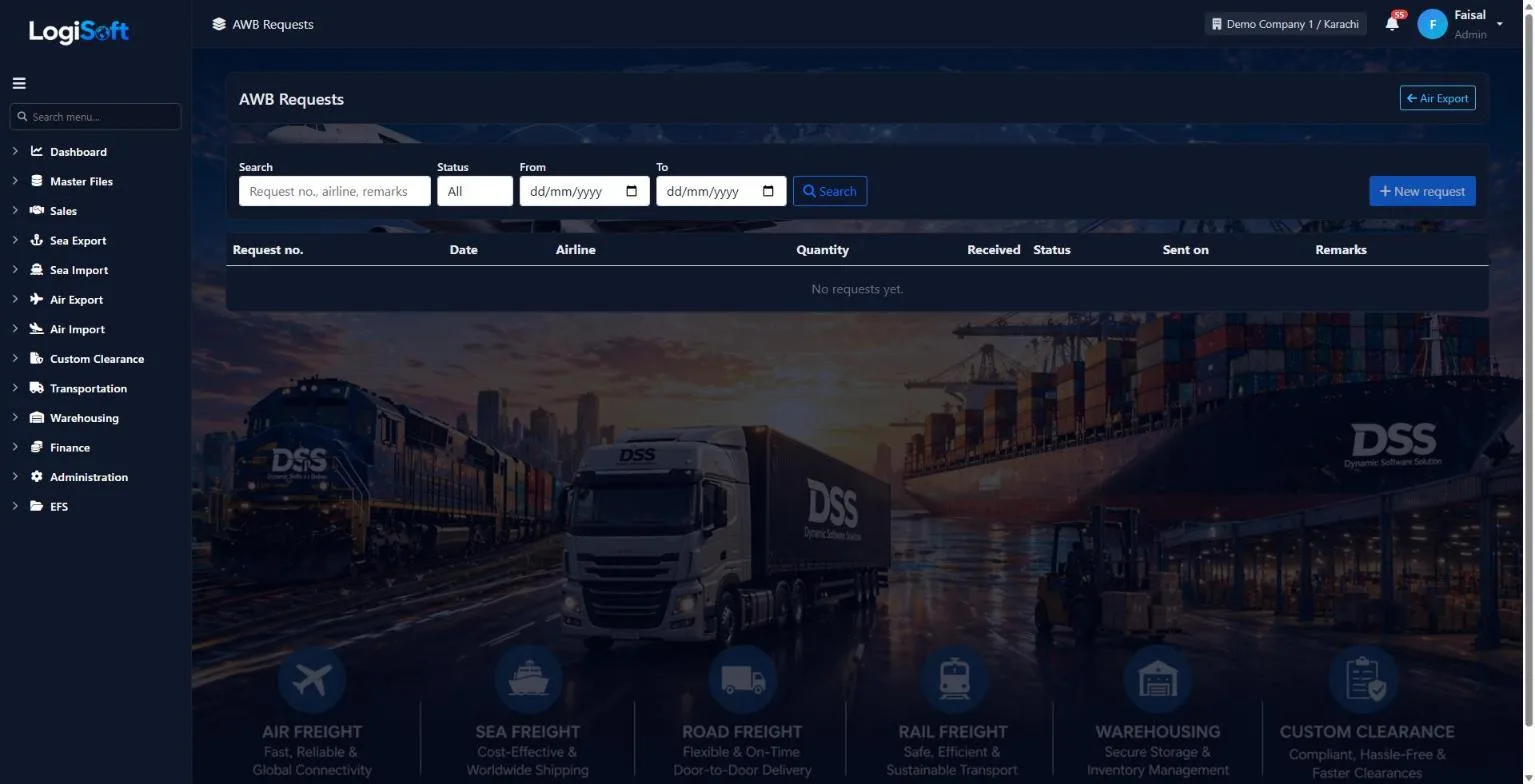This screenshot has width=1535, height=784.
Task: Open the notifications bell icon
Action: (1392, 24)
